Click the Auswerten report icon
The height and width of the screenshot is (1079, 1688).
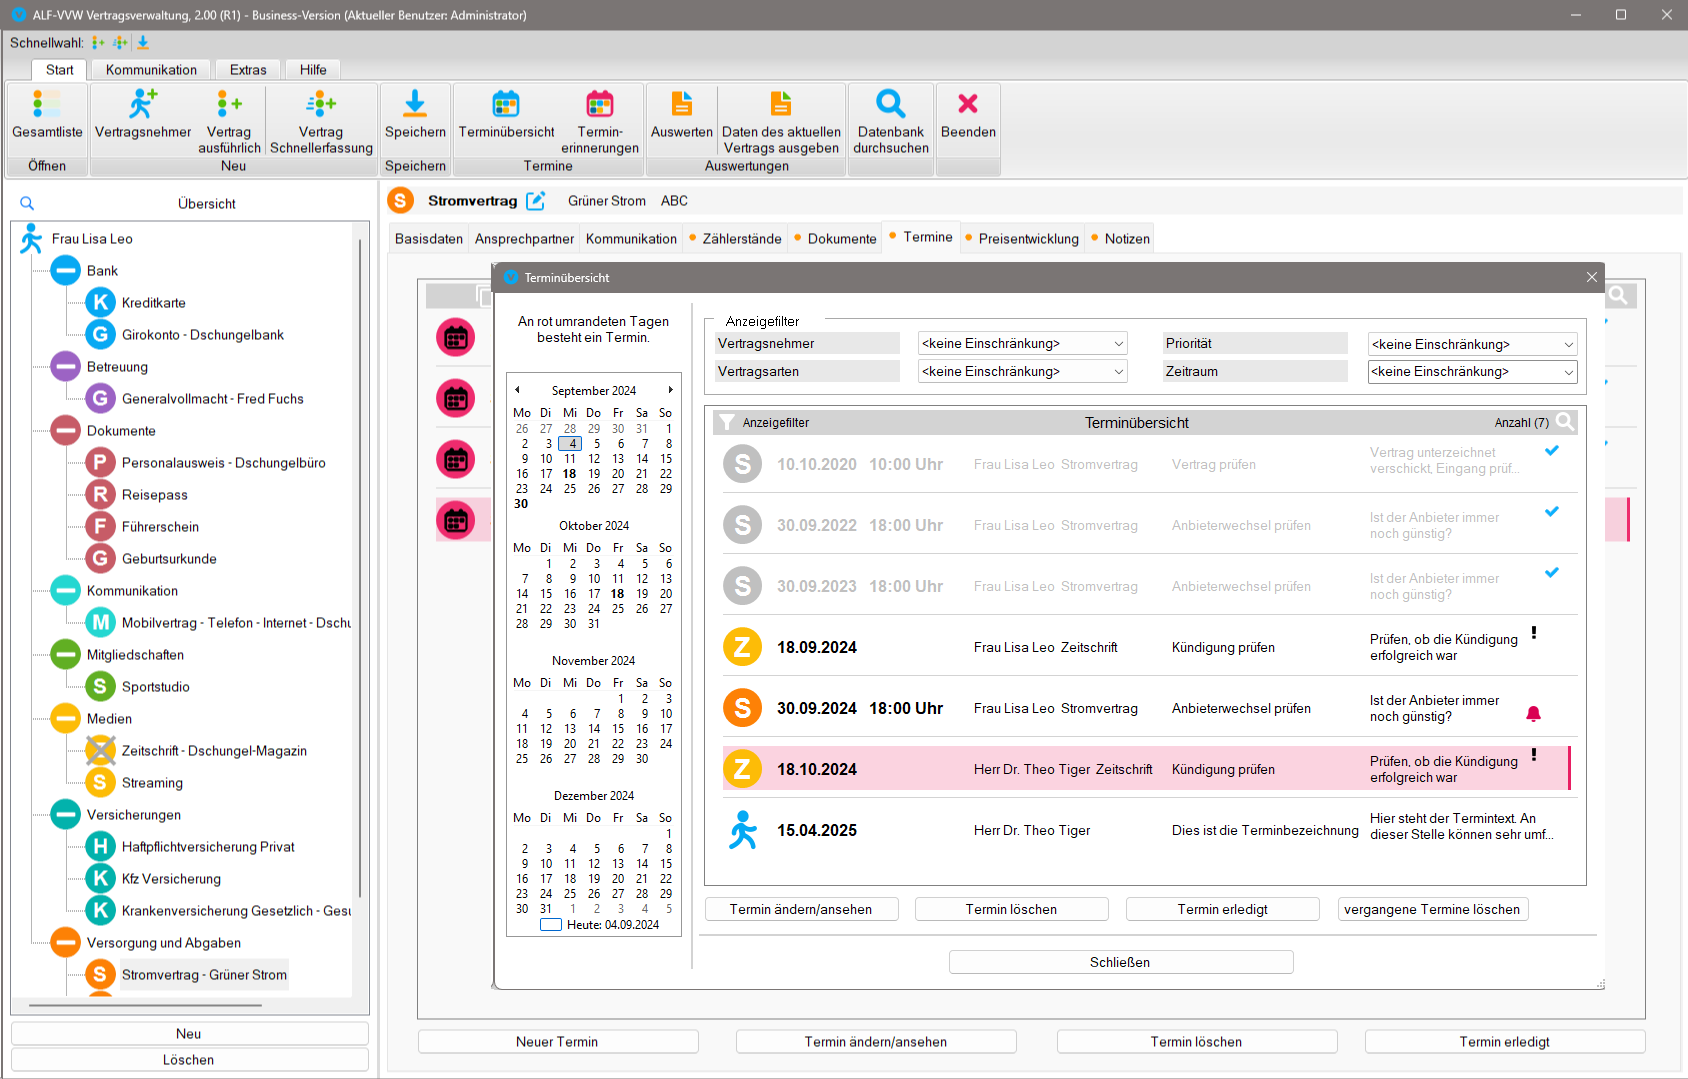[681, 104]
